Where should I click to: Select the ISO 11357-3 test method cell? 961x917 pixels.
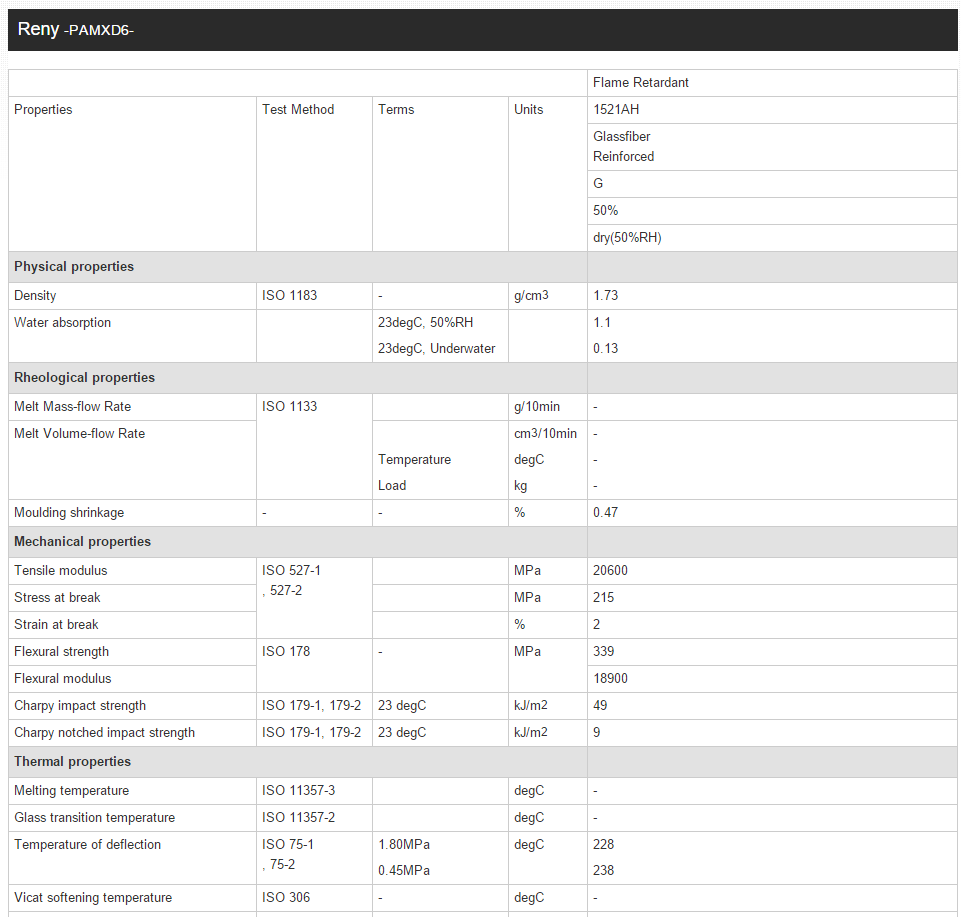click(314, 791)
